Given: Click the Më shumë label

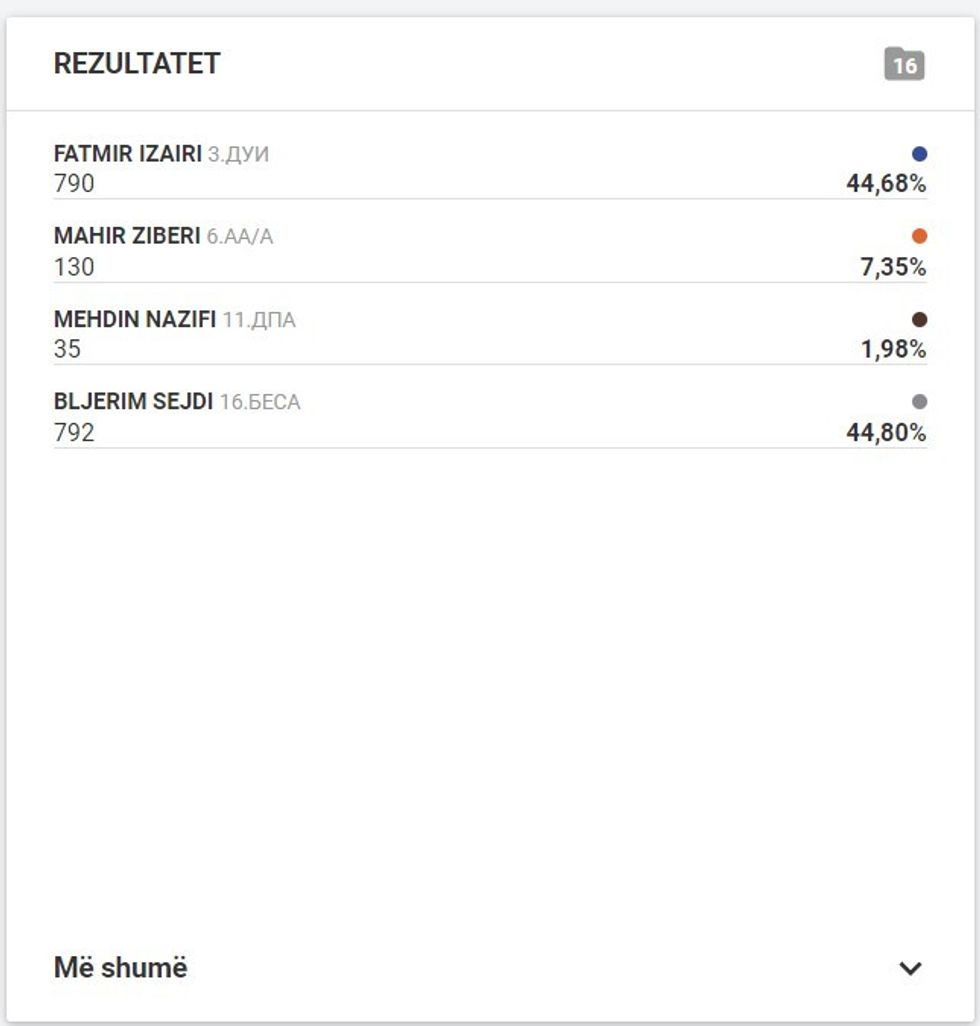Looking at the screenshot, I should coord(120,968).
